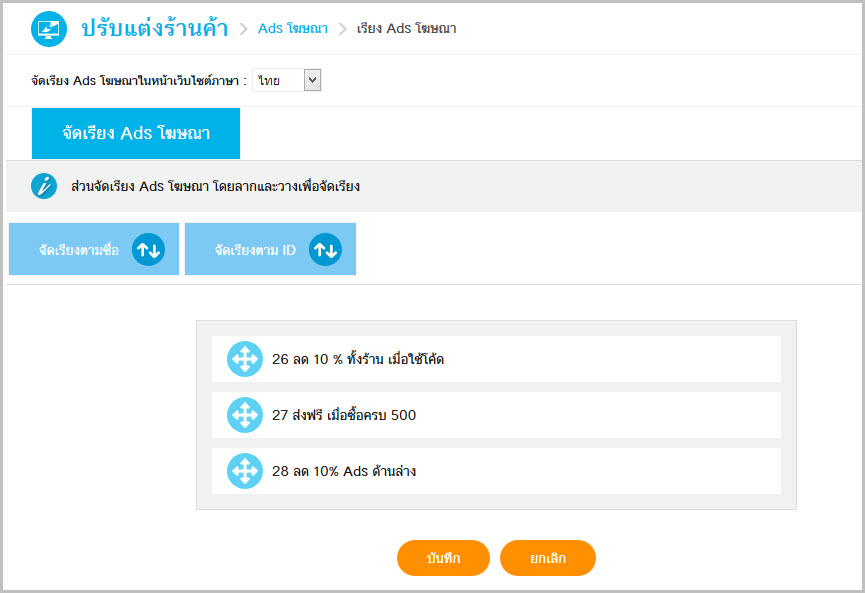Click the info text ส่วนจัดเรียง Ads โฆษณา
865x593 pixels.
pyautogui.click(x=215, y=186)
